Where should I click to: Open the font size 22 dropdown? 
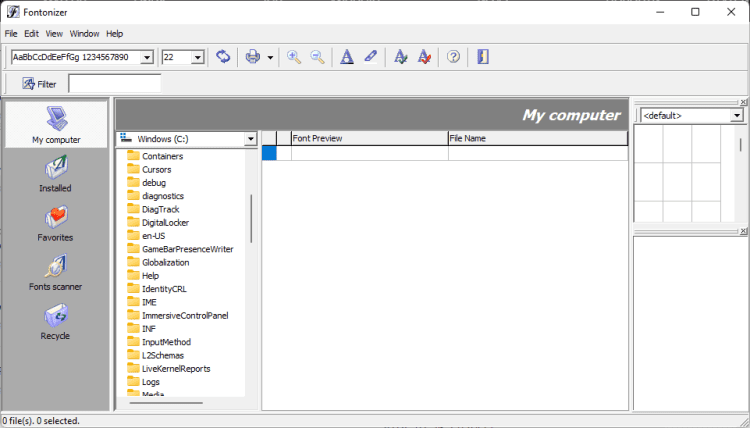click(x=198, y=57)
